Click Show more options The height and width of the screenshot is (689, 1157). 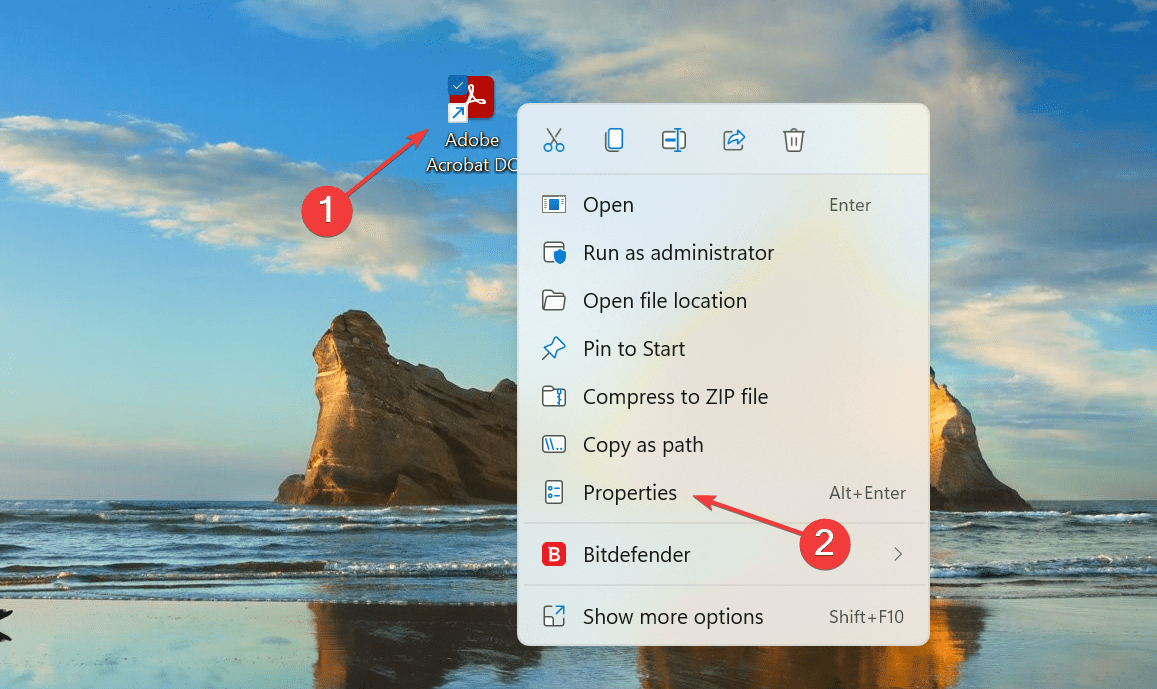pos(672,616)
